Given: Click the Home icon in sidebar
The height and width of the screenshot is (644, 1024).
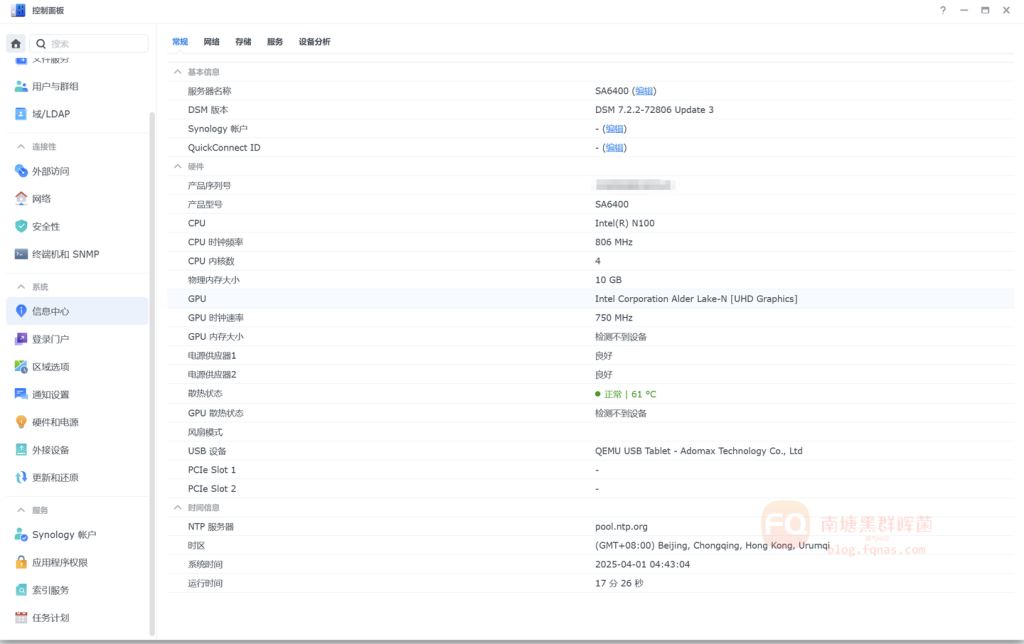Looking at the screenshot, I should [x=16, y=44].
